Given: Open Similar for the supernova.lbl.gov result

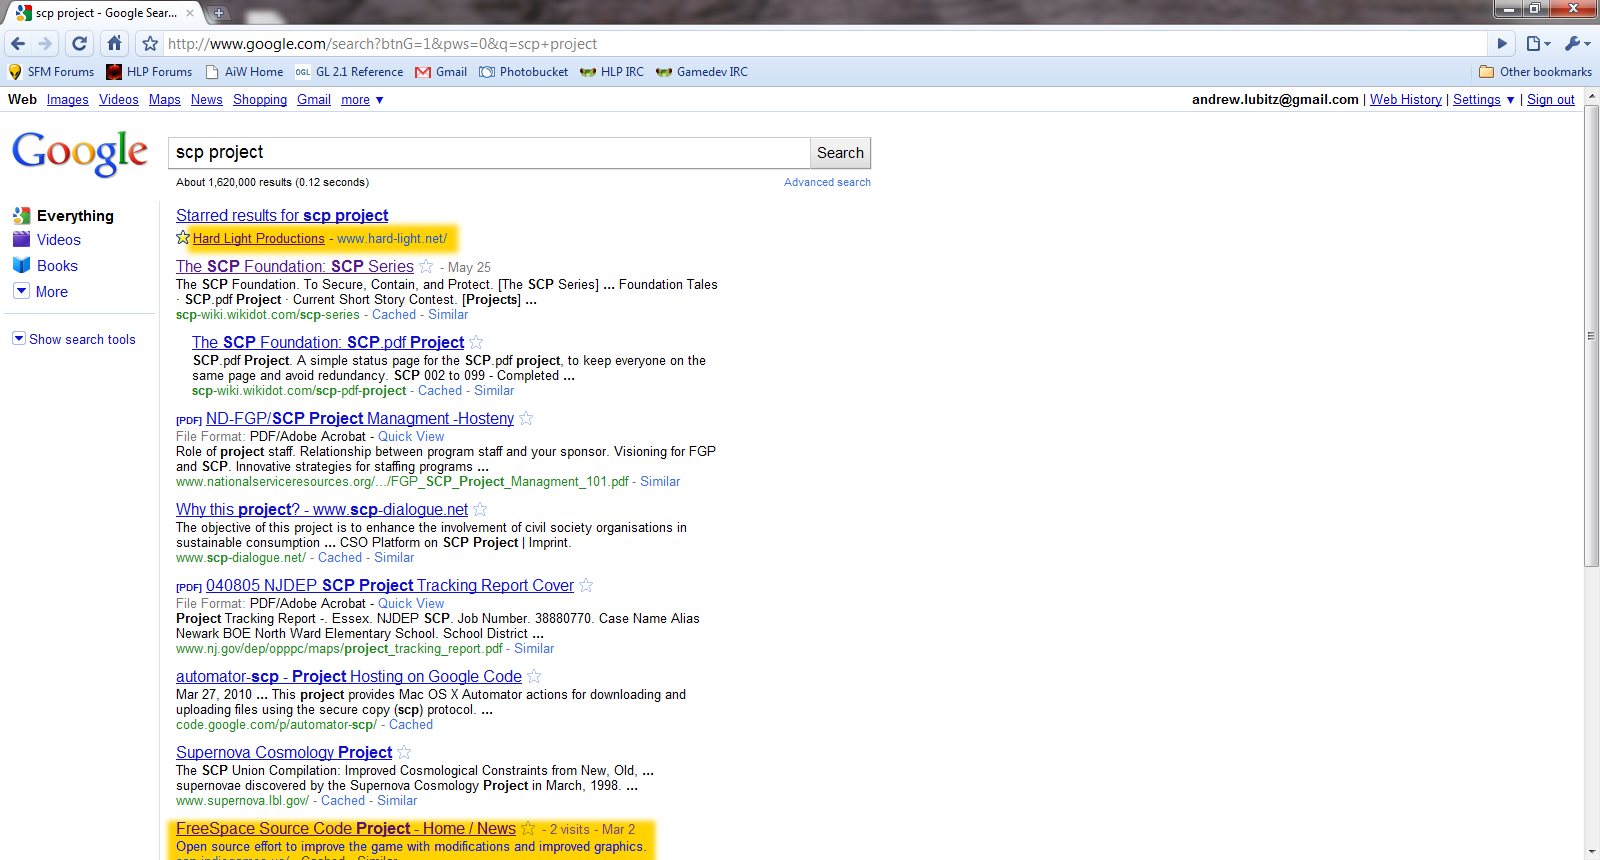Looking at the screenshot, I should tap(397, 801).
